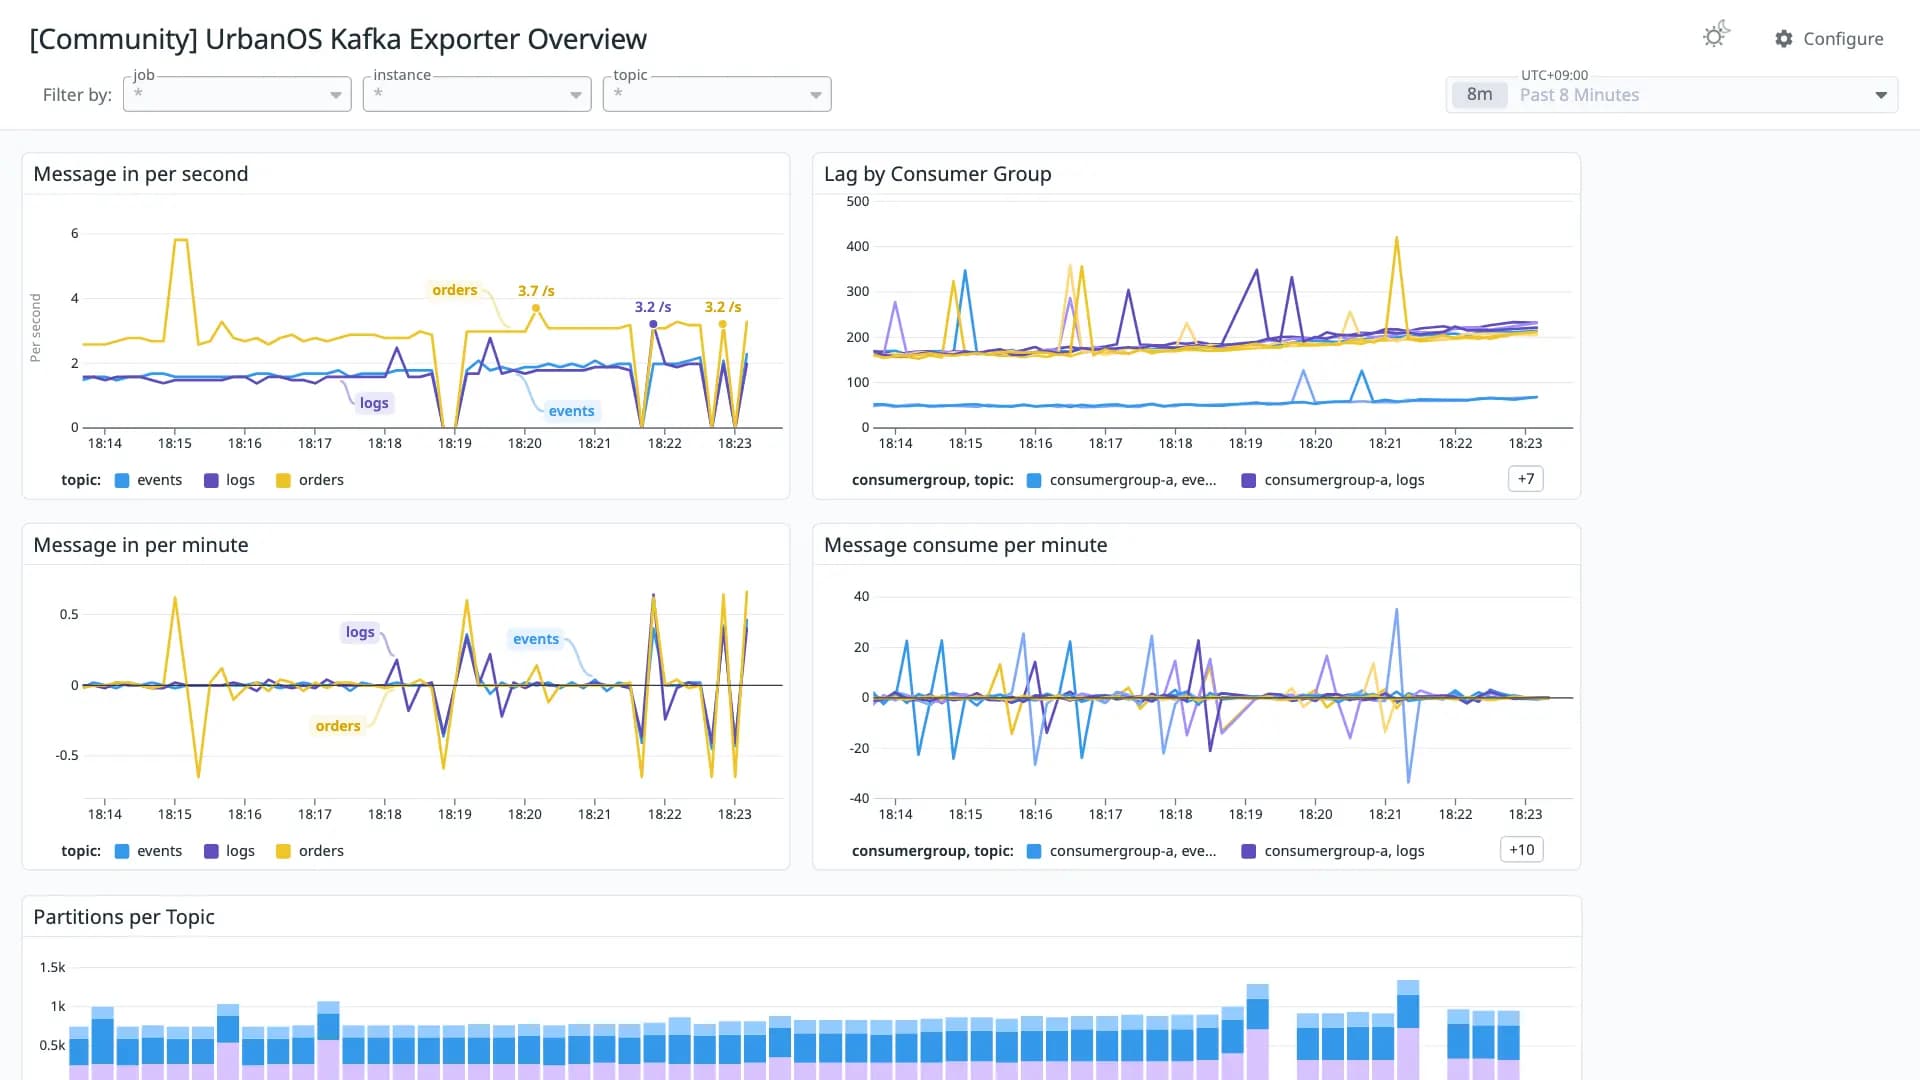Screen dimensions: 1920x1080
Task: Click the Message in per second panel title
Action: (141, 174)
